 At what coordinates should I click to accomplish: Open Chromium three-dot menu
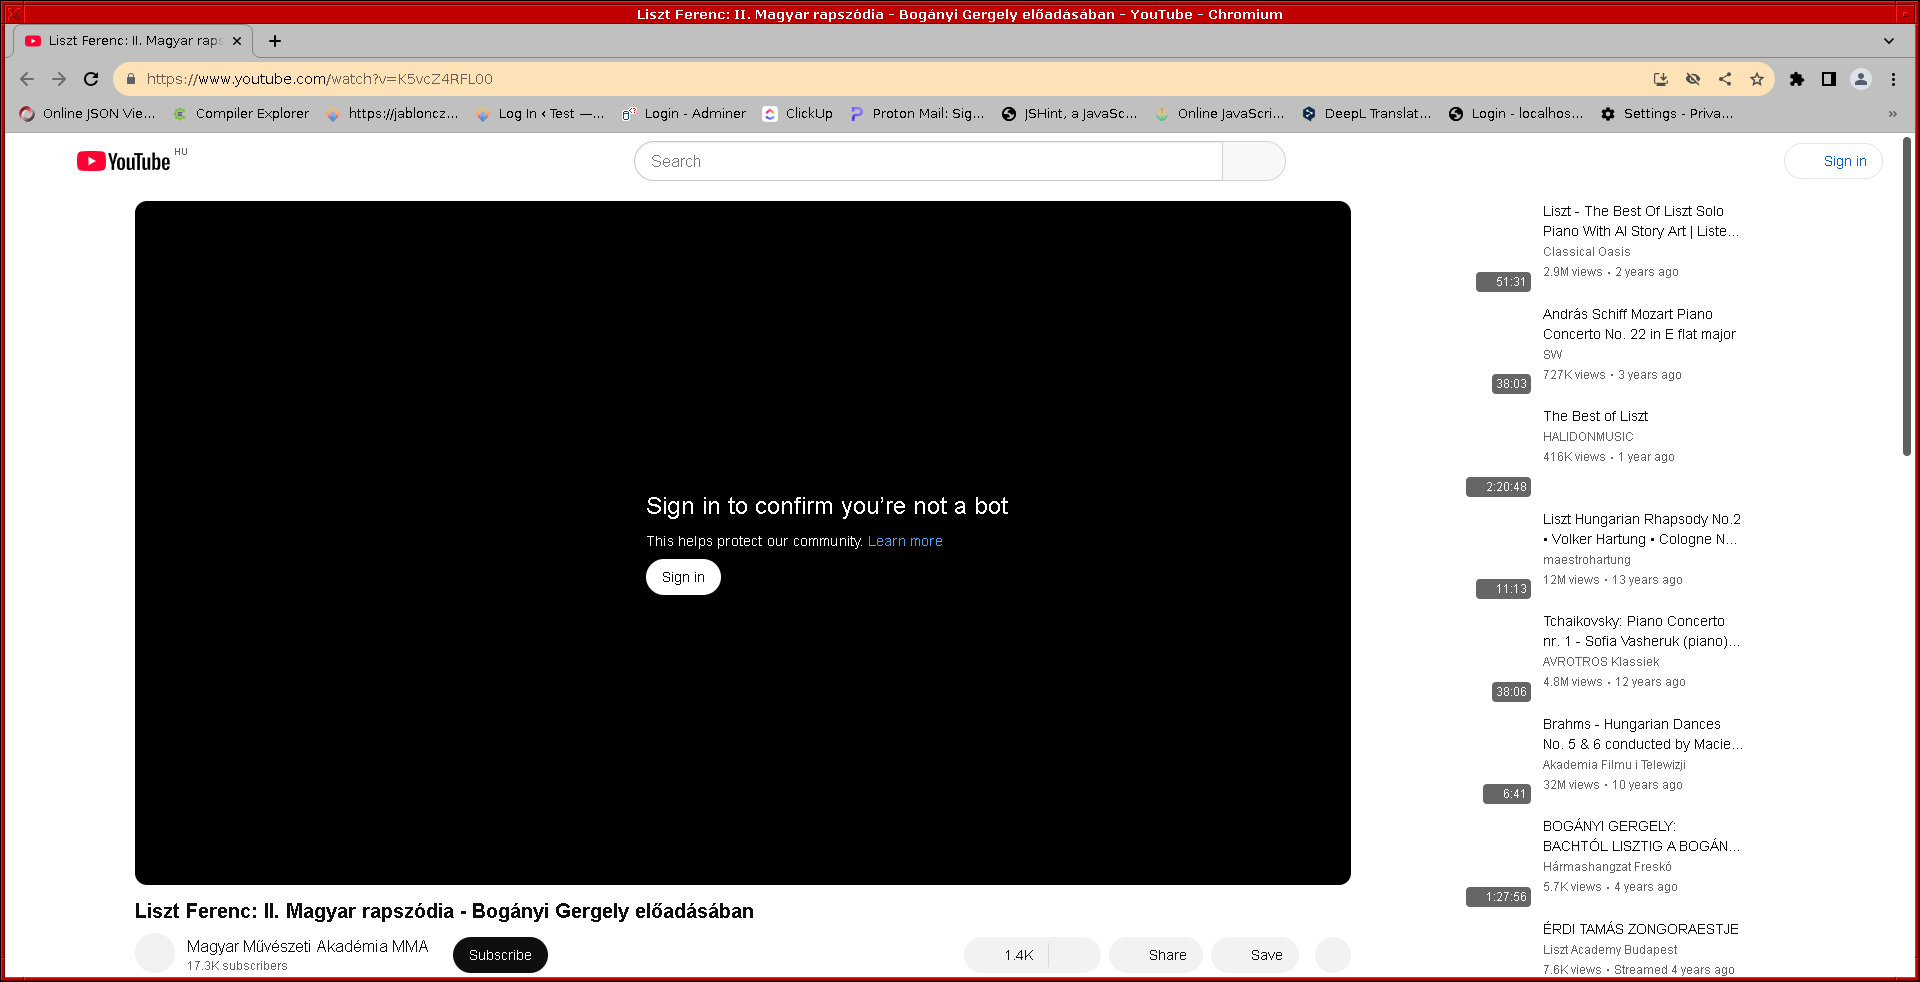click(1893, 79)
